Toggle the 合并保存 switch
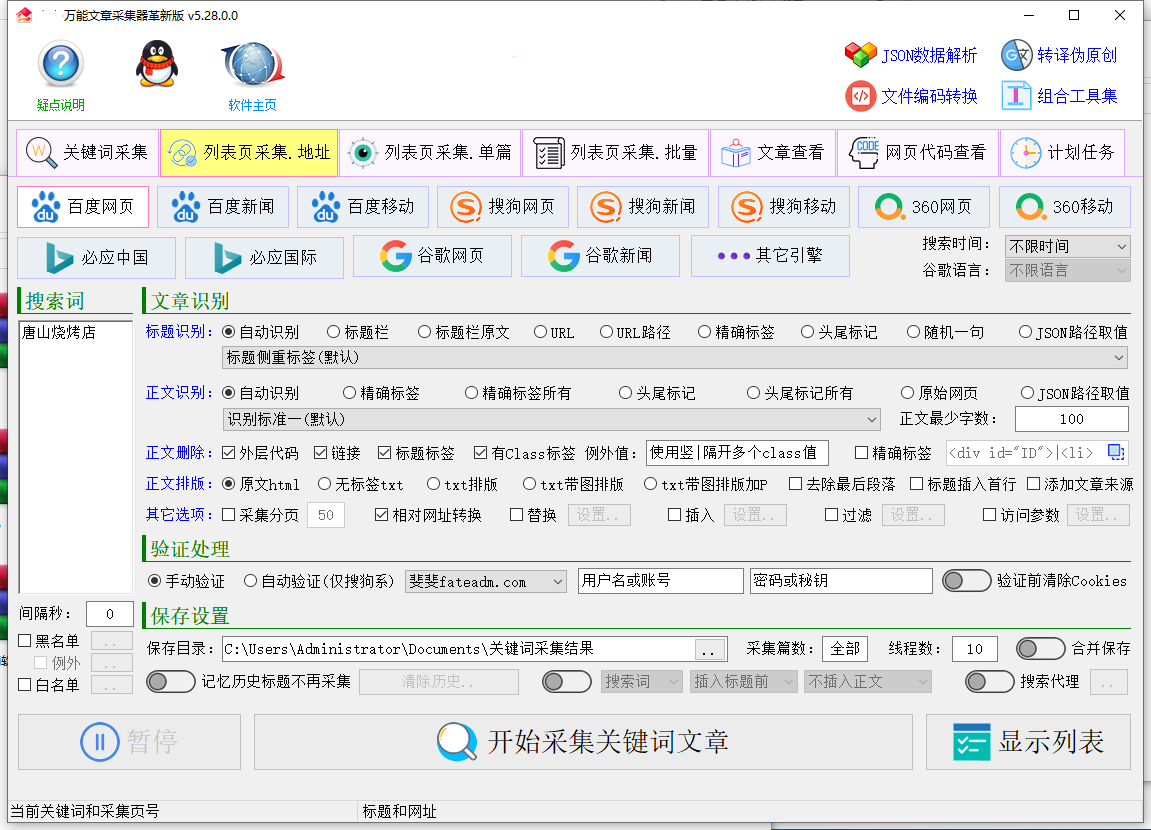1151x830 pixels. pos(1040,649)
